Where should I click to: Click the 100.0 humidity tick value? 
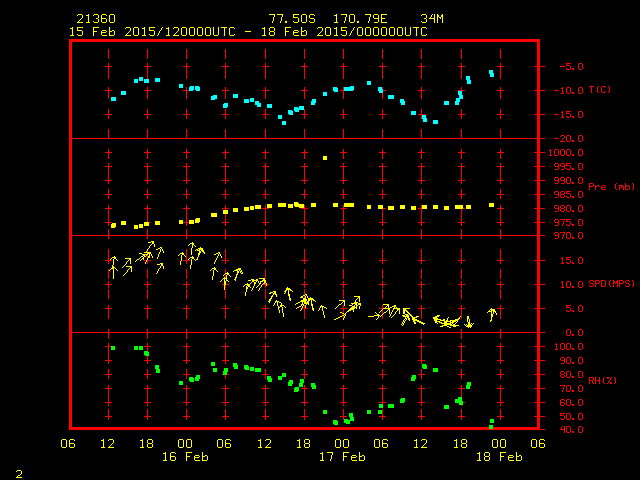coord(569,347)
